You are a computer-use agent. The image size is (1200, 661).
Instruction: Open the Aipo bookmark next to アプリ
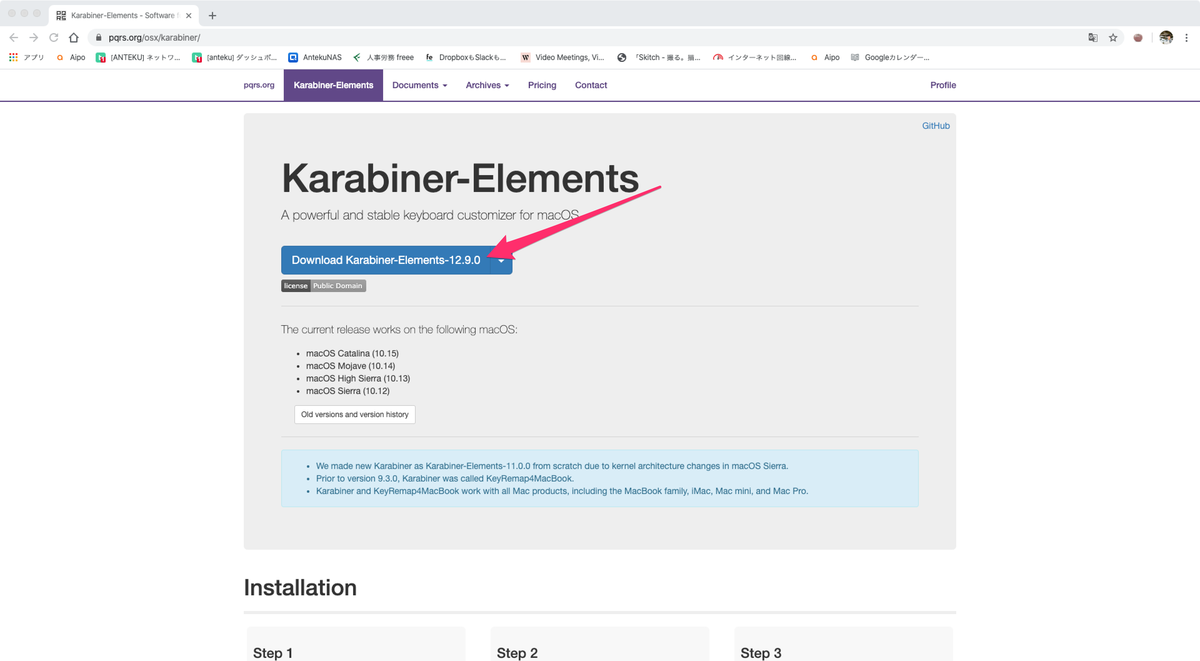(71, 57)
